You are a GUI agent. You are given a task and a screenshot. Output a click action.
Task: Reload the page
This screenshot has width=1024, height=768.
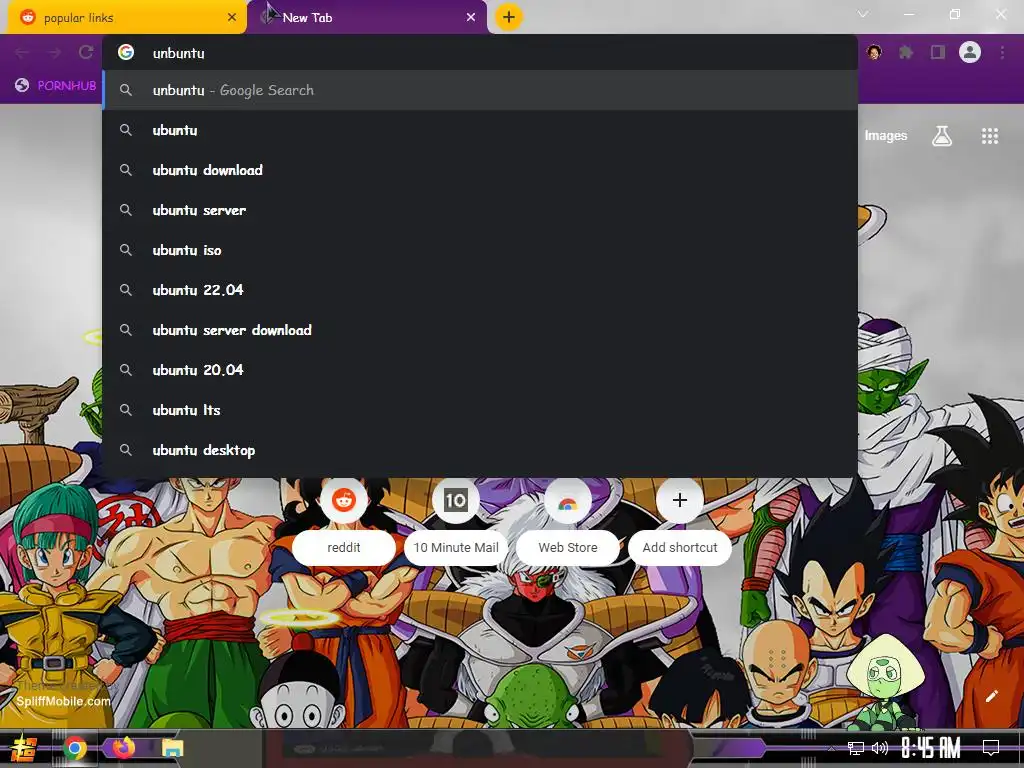[x=86, y=52]
